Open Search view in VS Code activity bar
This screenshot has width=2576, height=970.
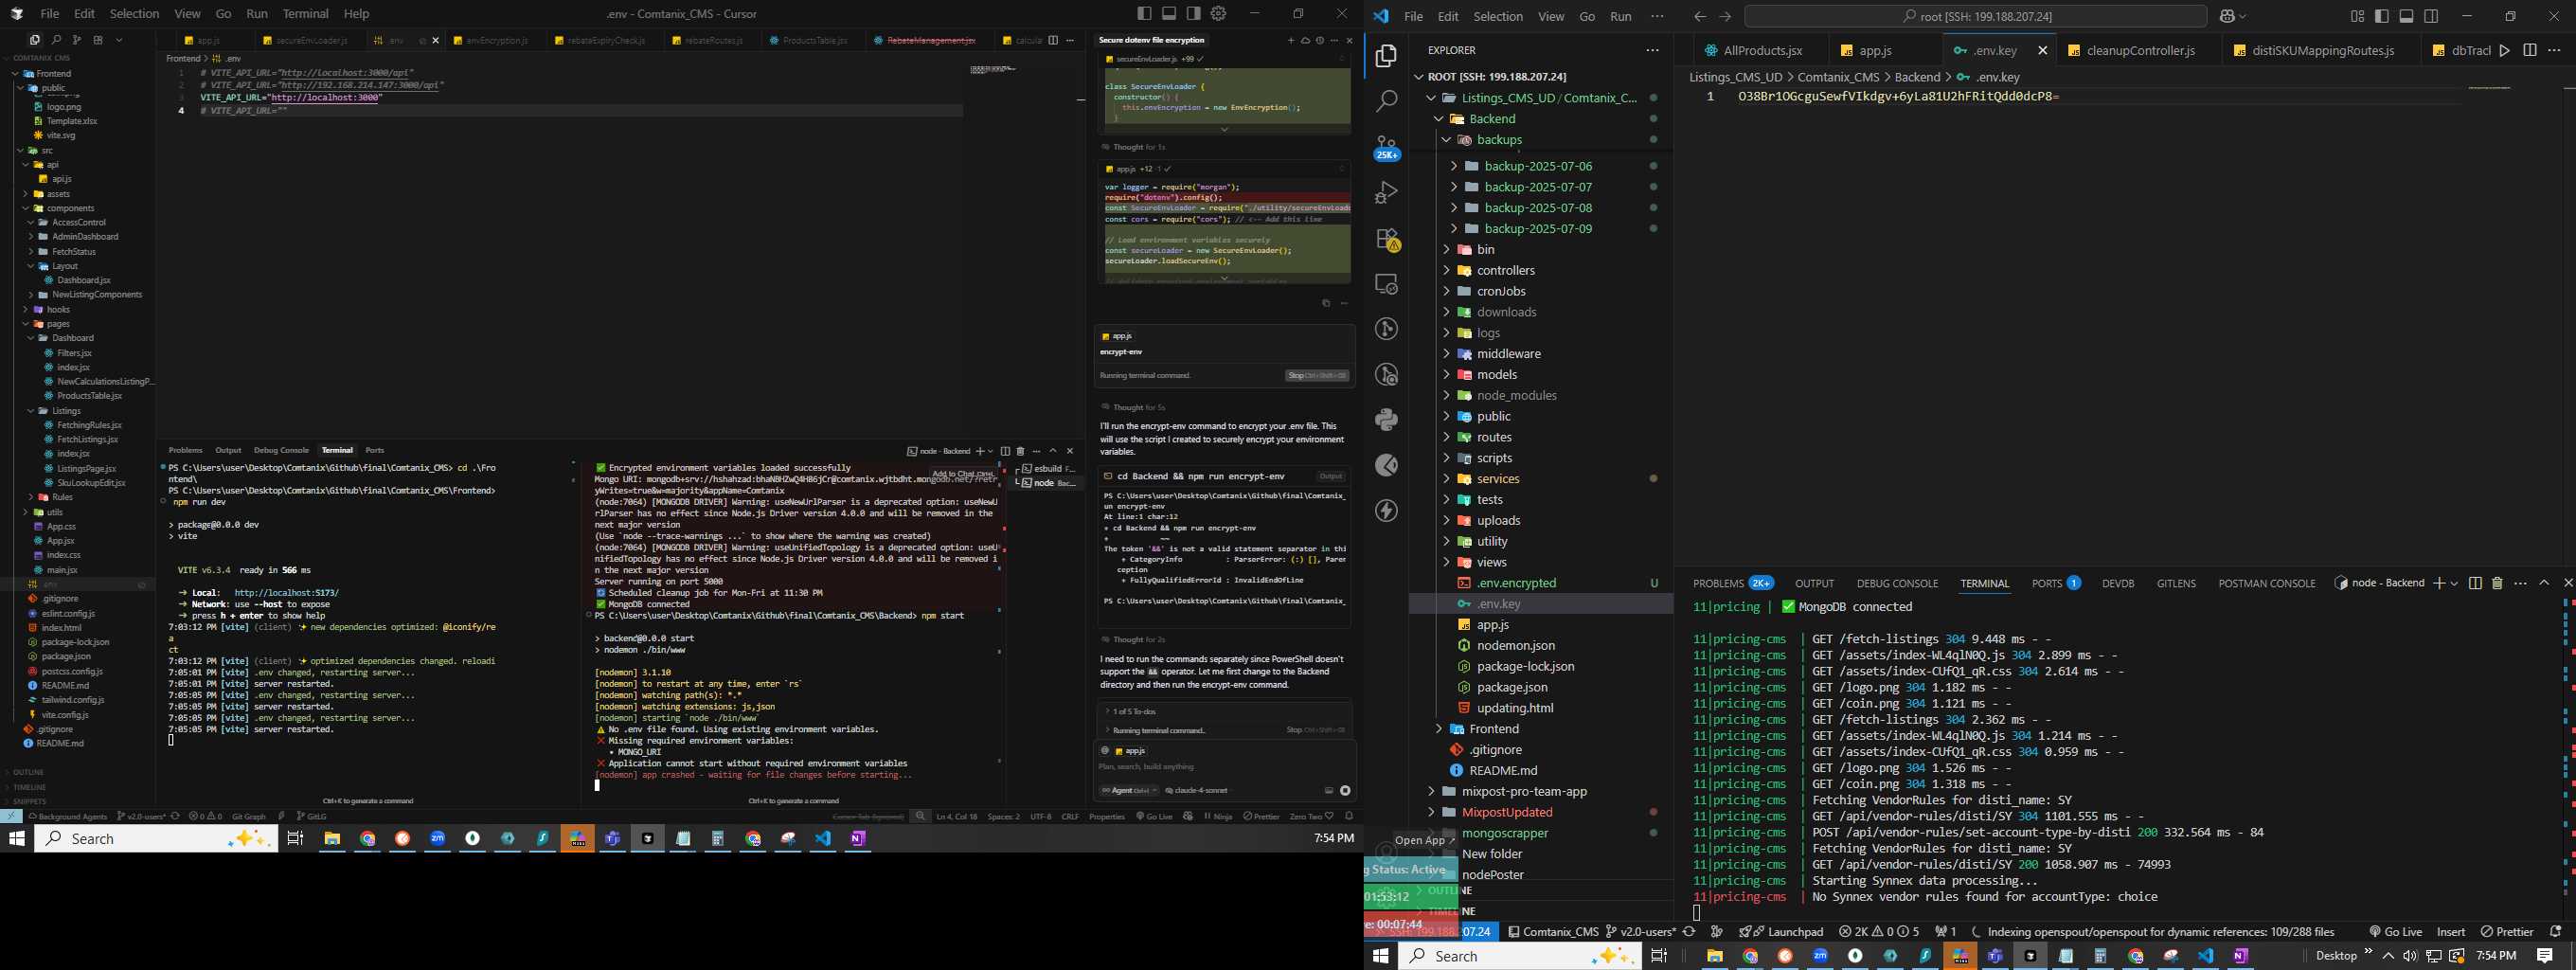(1386, 101)
